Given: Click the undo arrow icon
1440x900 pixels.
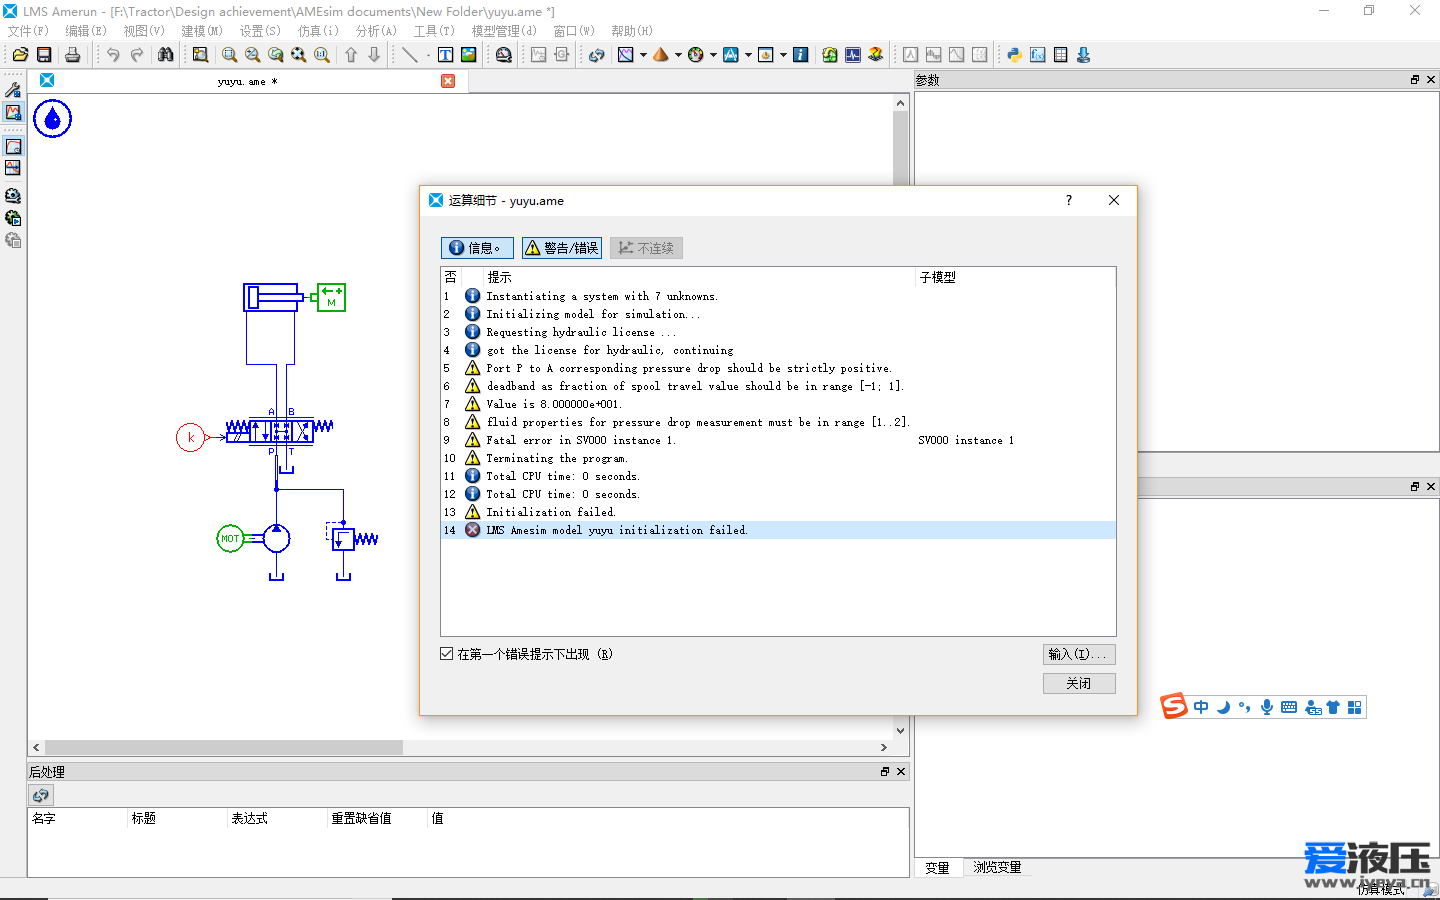Looking at the screenshot, I should click(113, 55).
